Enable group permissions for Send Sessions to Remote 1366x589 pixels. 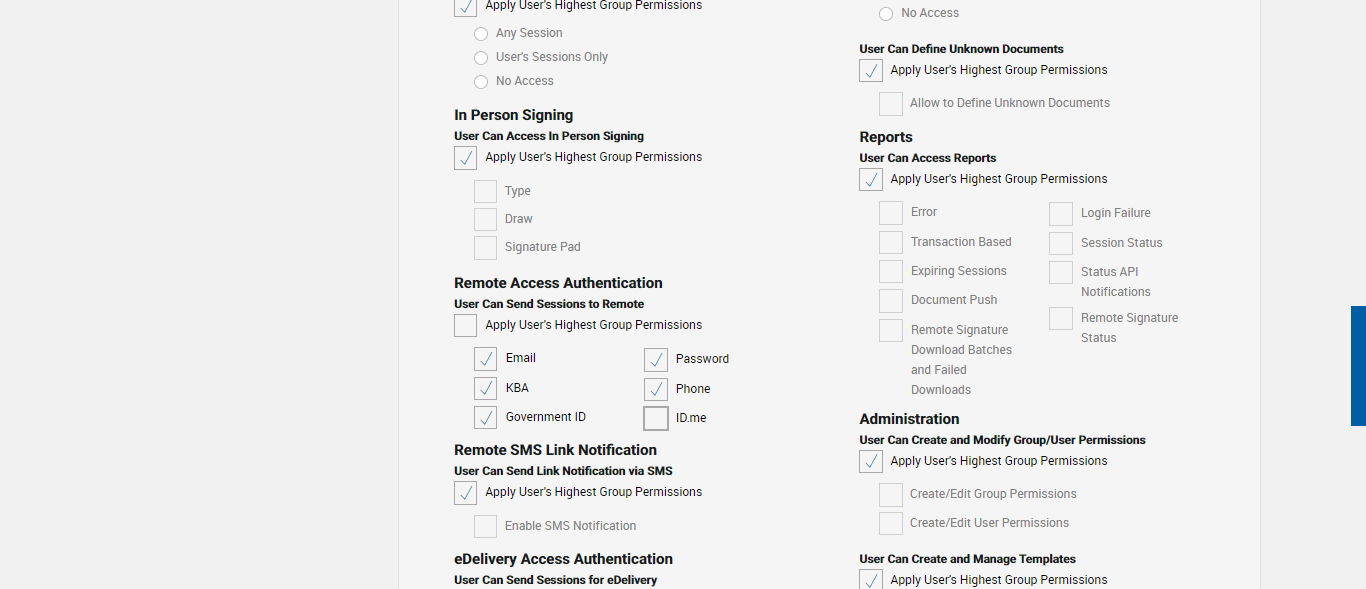(x=466, y=326)
